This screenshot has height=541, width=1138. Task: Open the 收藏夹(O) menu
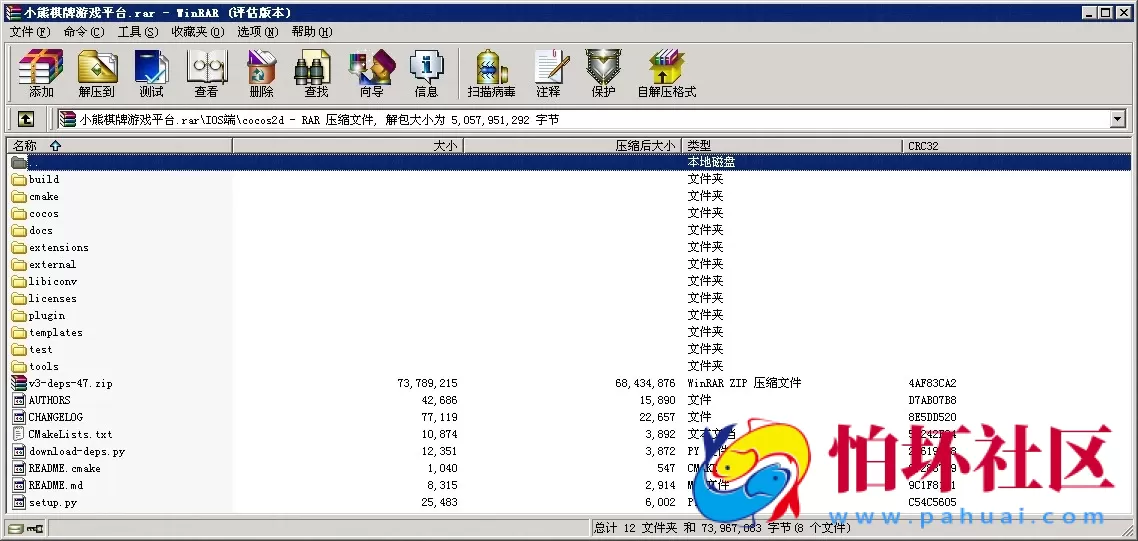(198, 32)
